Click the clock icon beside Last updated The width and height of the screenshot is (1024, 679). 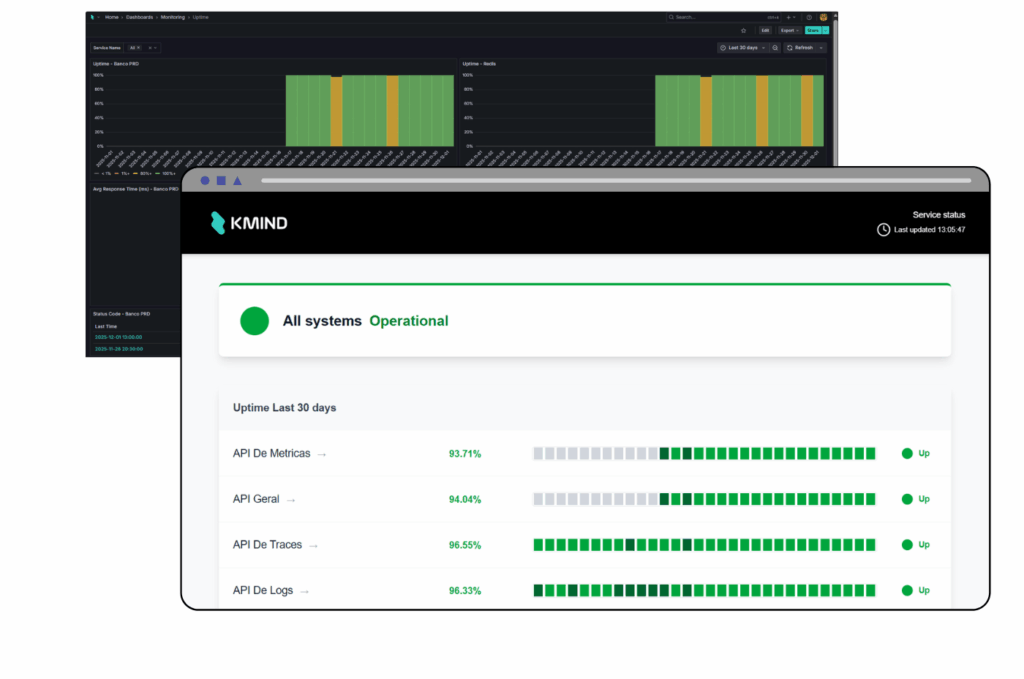pos(883,230)
